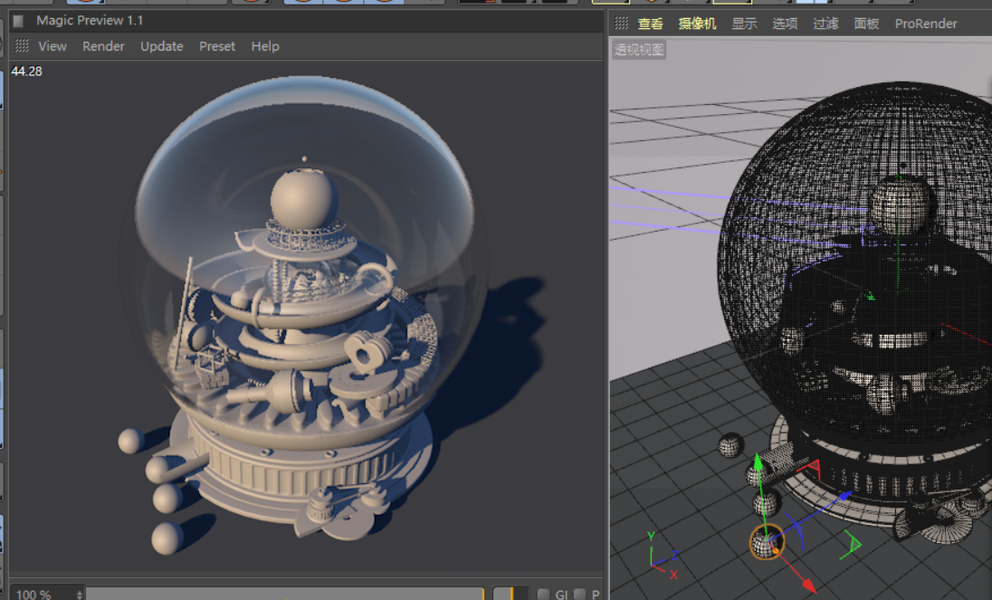Enable the P checkbox
Screen dimensions: 992x600
[x=580, y=594]
